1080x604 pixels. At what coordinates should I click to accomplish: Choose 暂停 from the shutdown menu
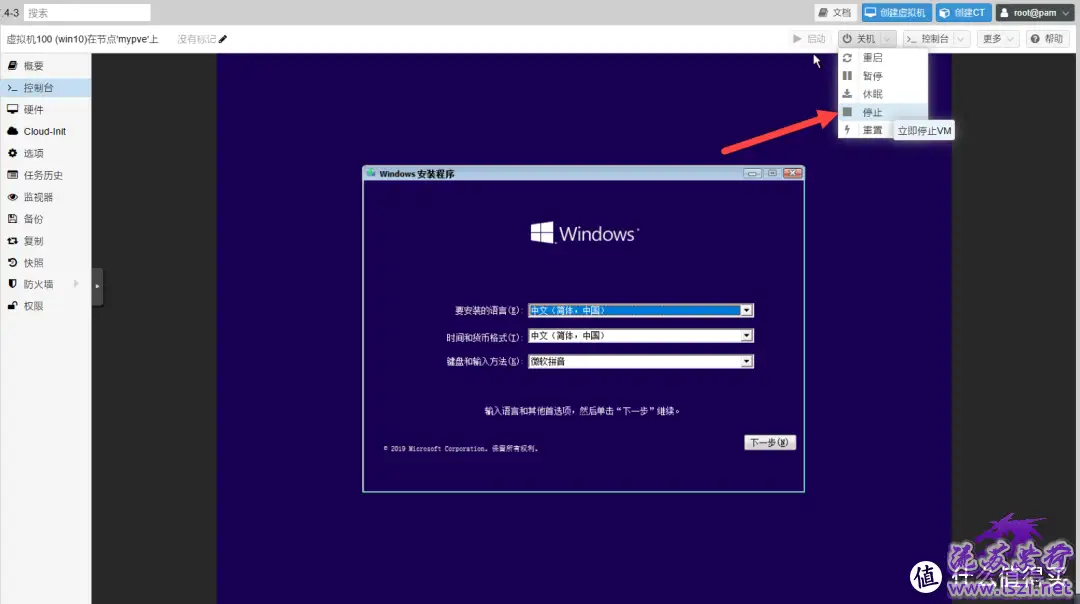click(x=883, y=76)
